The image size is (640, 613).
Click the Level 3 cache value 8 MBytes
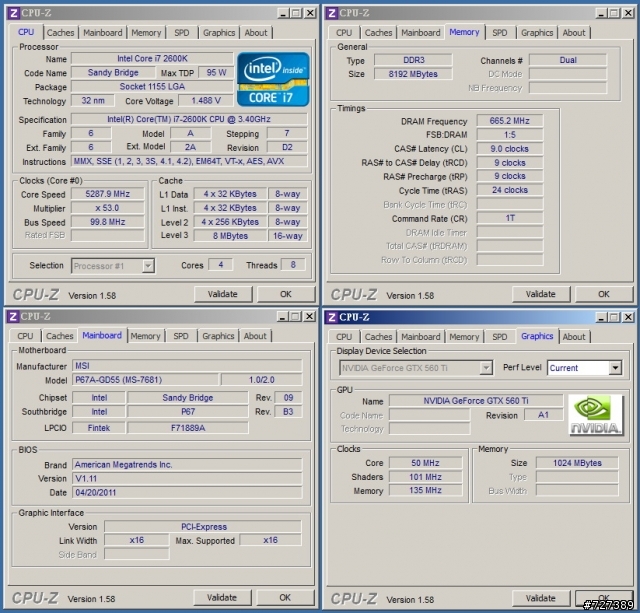click(230, 236)
